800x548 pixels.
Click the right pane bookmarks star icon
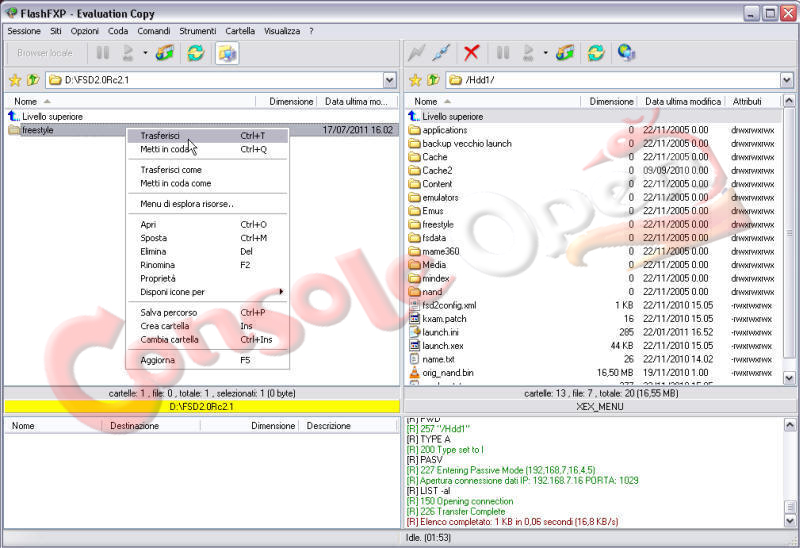click(x=415, y=80)
